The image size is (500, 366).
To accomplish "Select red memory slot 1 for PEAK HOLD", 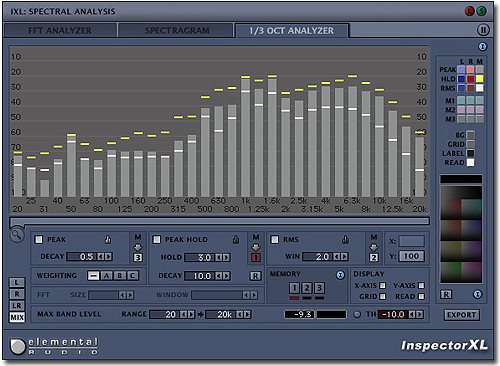I will (256, 258).
